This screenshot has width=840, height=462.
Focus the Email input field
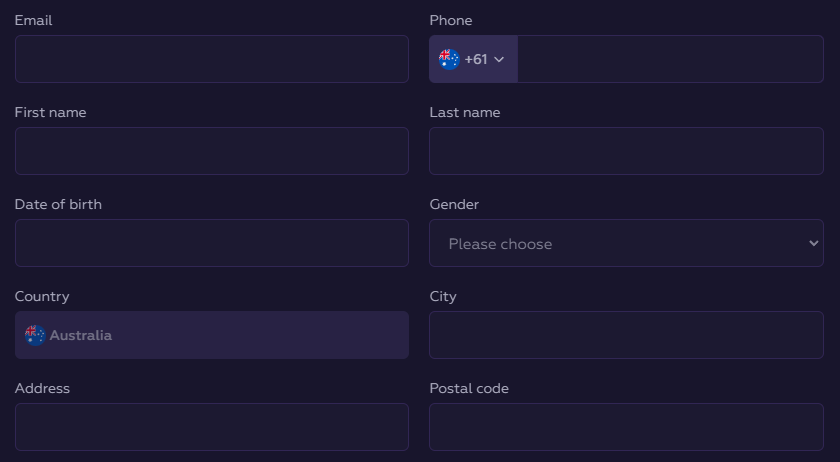pyautogui.click(x=211, y=59)
